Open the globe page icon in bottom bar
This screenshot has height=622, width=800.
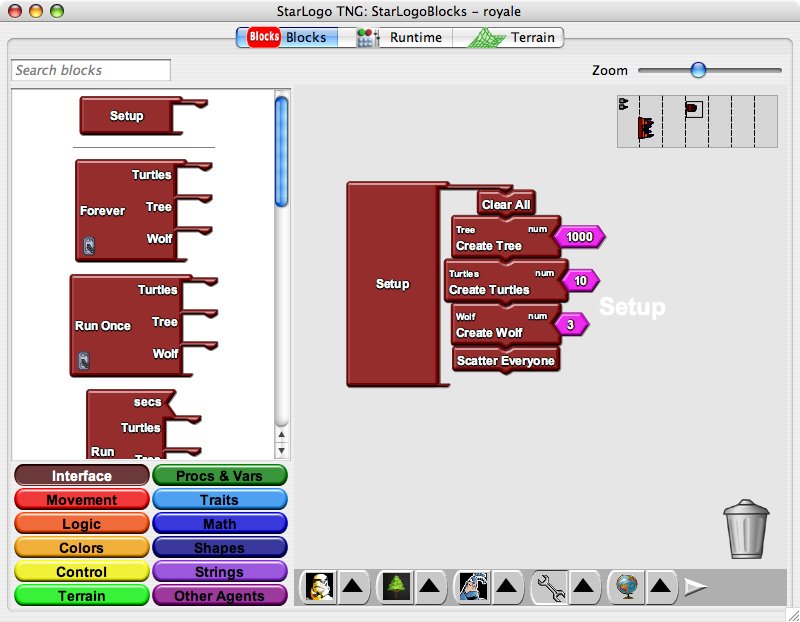(627, 587)
